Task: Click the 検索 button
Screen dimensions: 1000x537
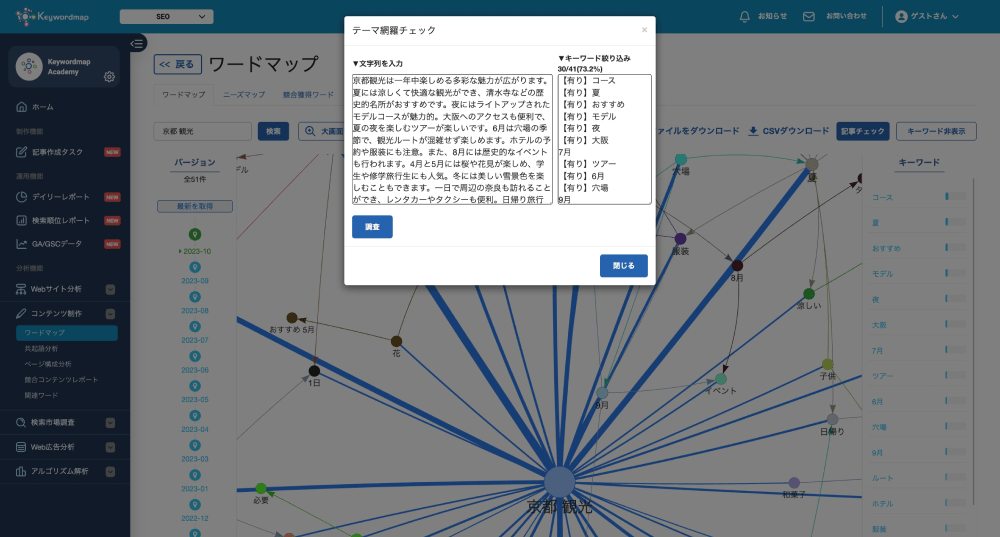Action: (x=273, y=131)
